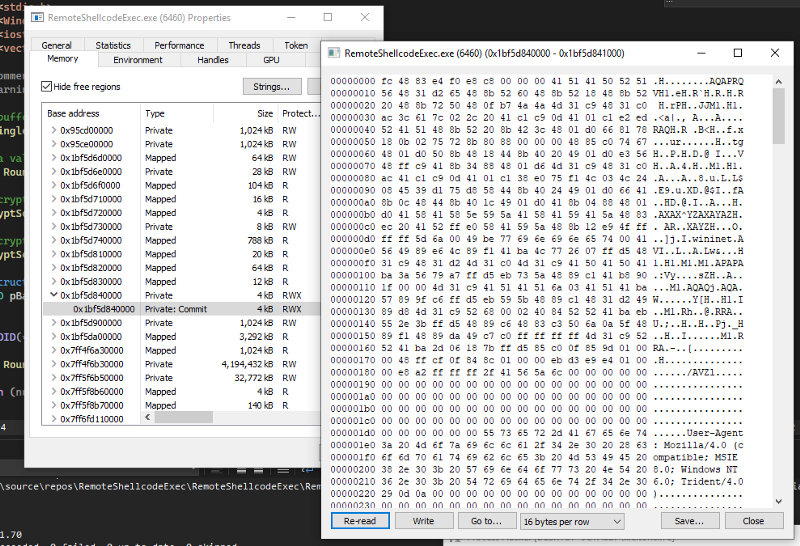Click hex row 000001e0 with Mozilla/4.0
The height and width of the screenshot is (546, 800).
(537, 445)
